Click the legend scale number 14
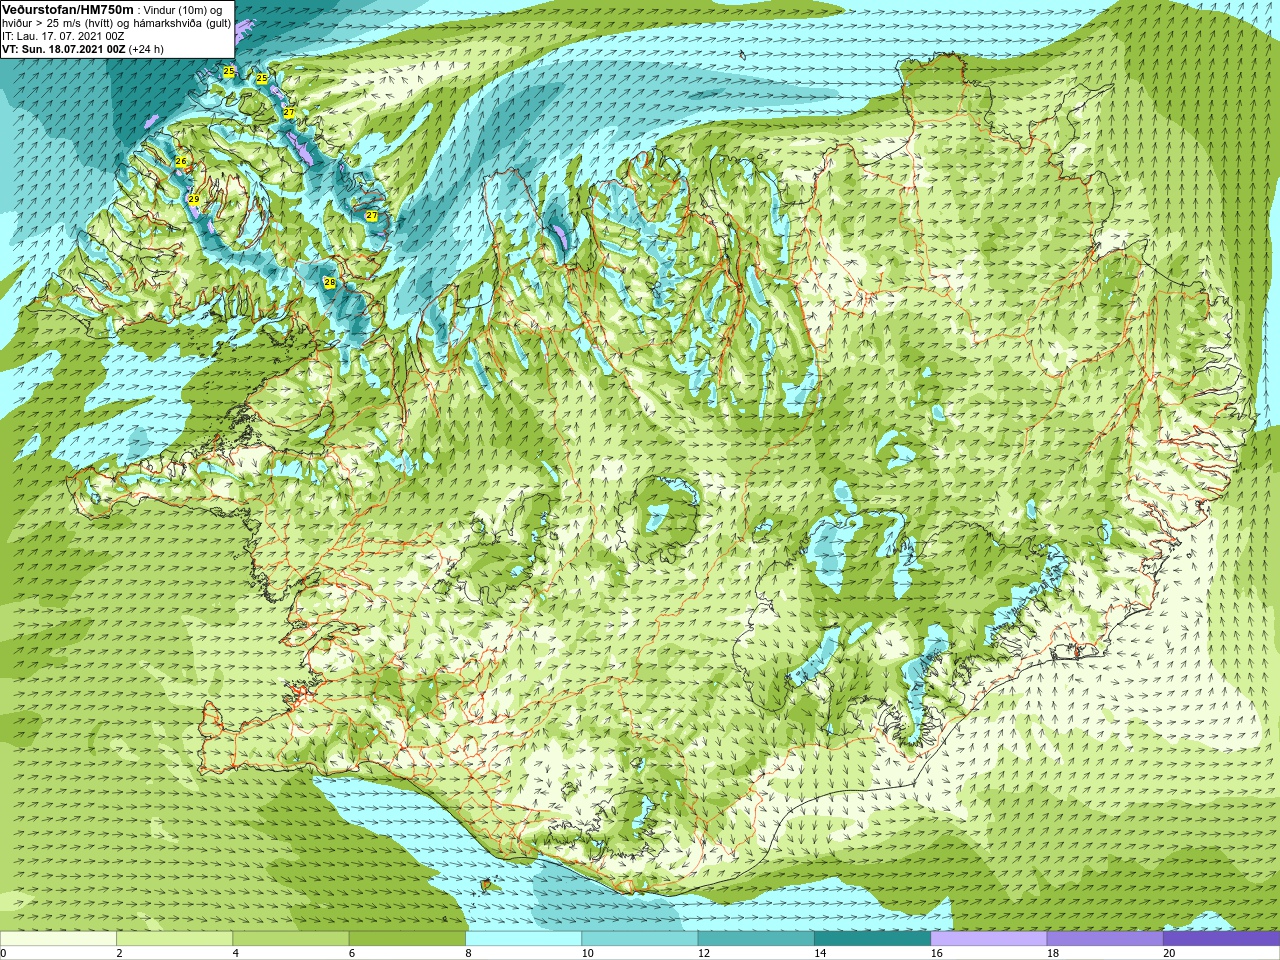1280x960 pixels. [820, 953]
